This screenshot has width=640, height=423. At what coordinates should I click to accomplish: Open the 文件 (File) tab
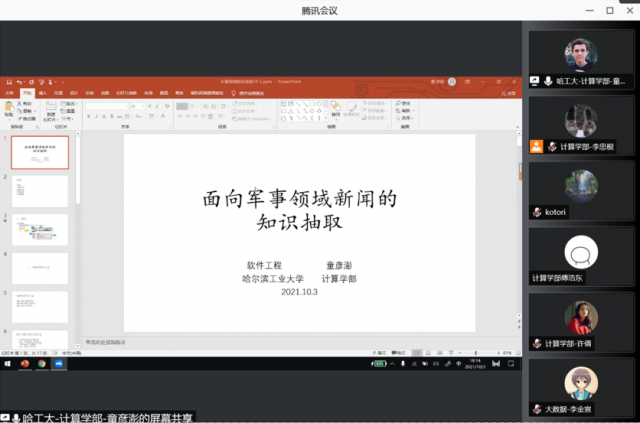coord(10,93)
